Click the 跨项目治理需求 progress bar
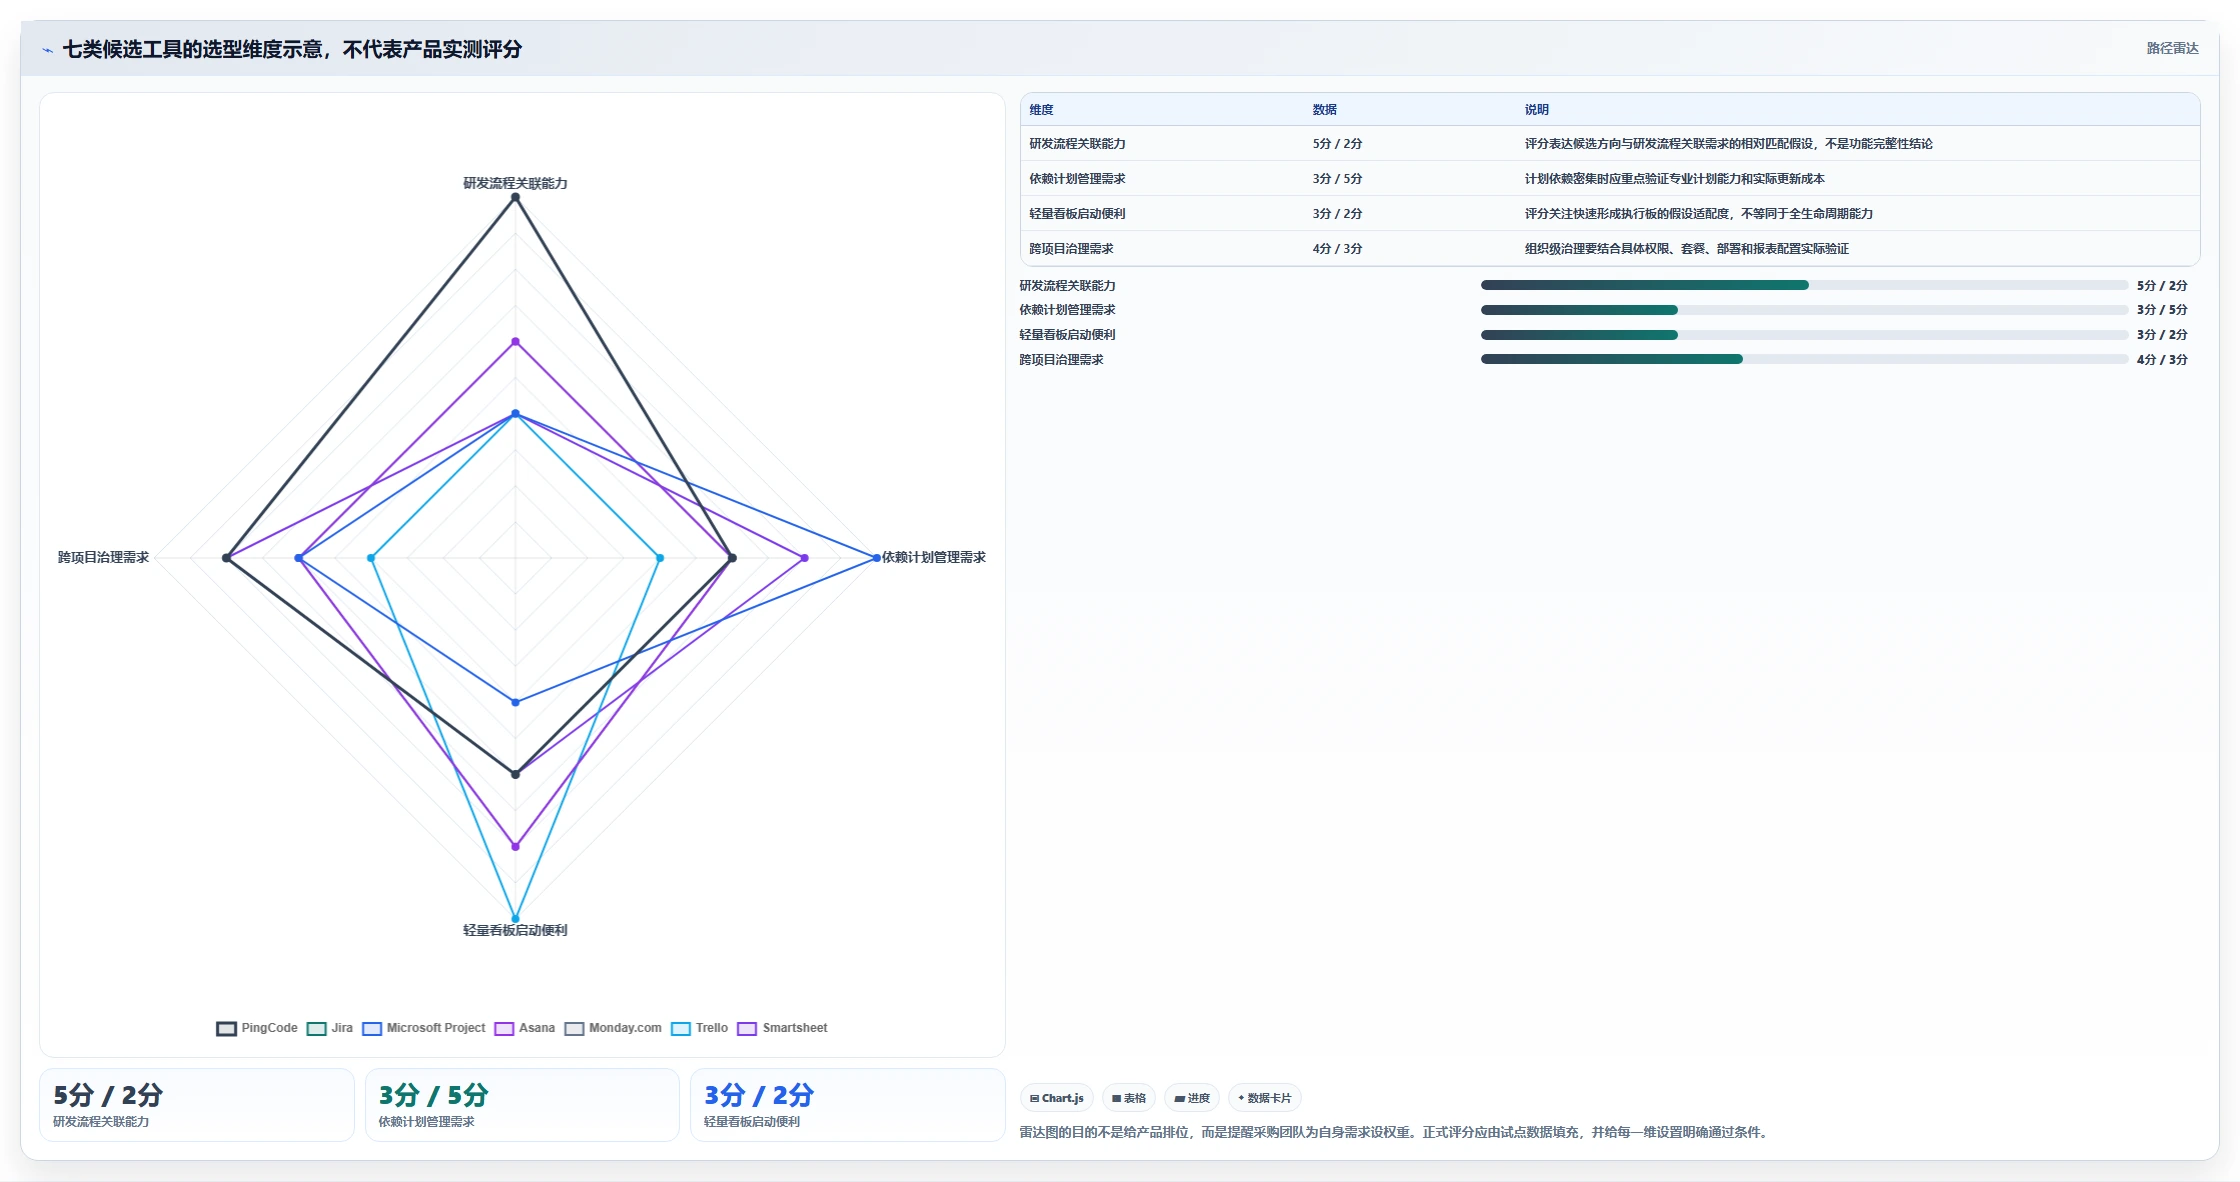 tap(1804, 360)
